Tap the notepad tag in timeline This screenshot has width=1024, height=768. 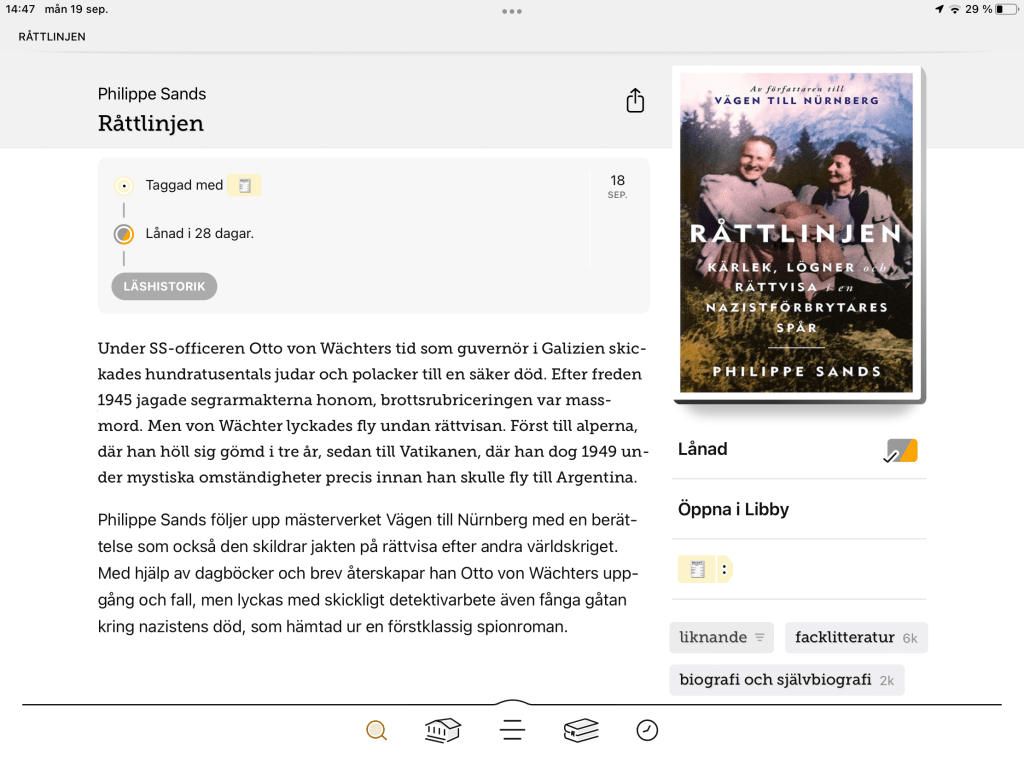[x=244, y=185]
